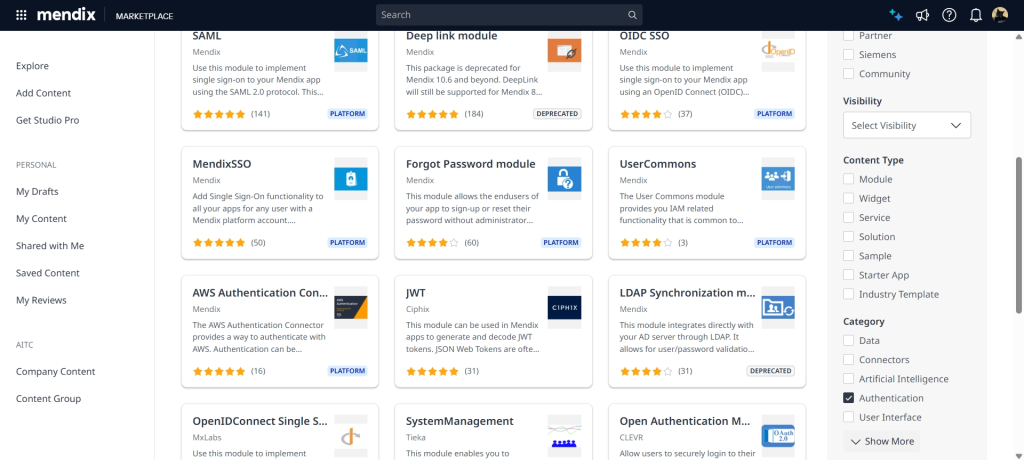Open the help question mark icon
This screenshot has width=1024, height=460.
click(949, 15)
